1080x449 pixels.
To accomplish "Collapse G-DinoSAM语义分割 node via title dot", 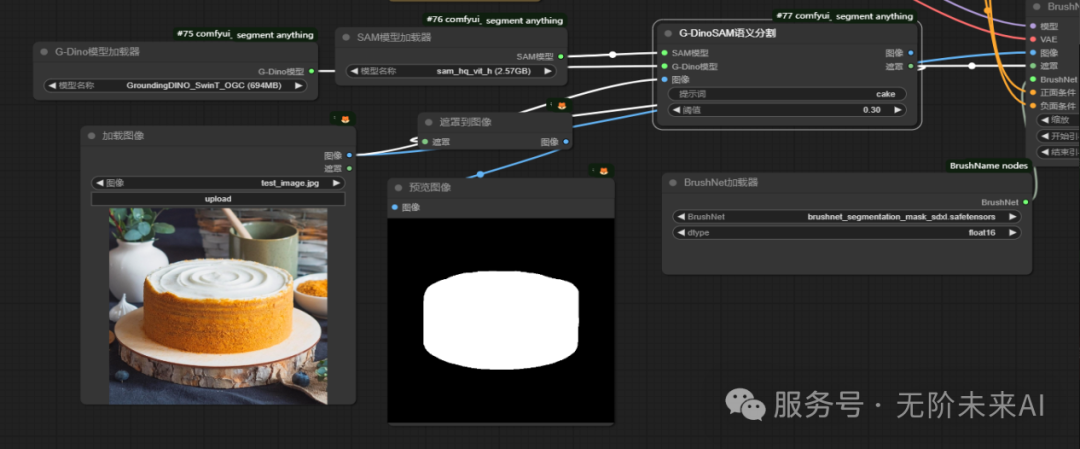I will click(668, 33).
